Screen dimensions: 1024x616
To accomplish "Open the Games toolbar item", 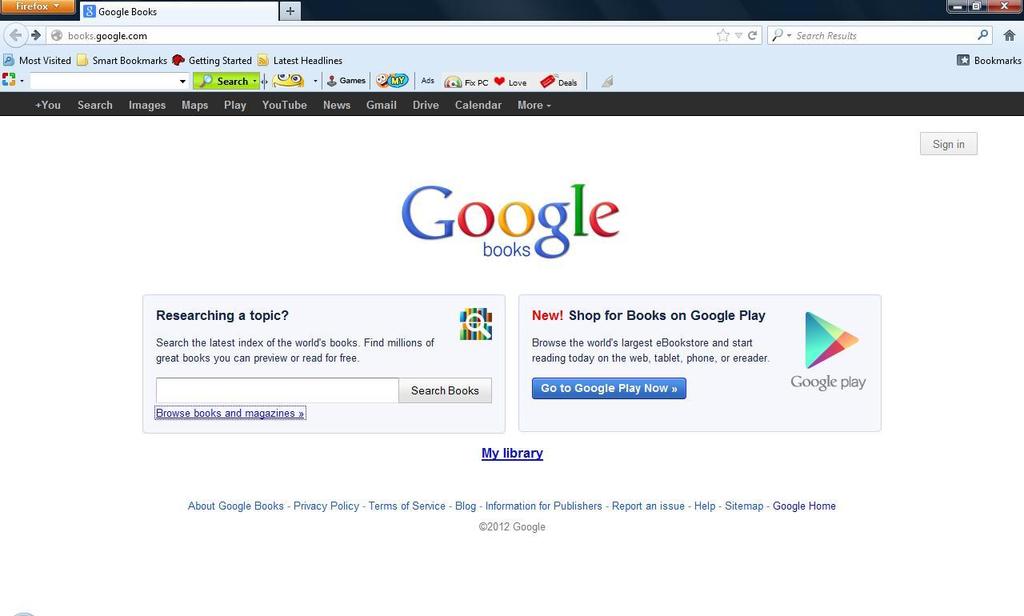I will coord(346,81).
